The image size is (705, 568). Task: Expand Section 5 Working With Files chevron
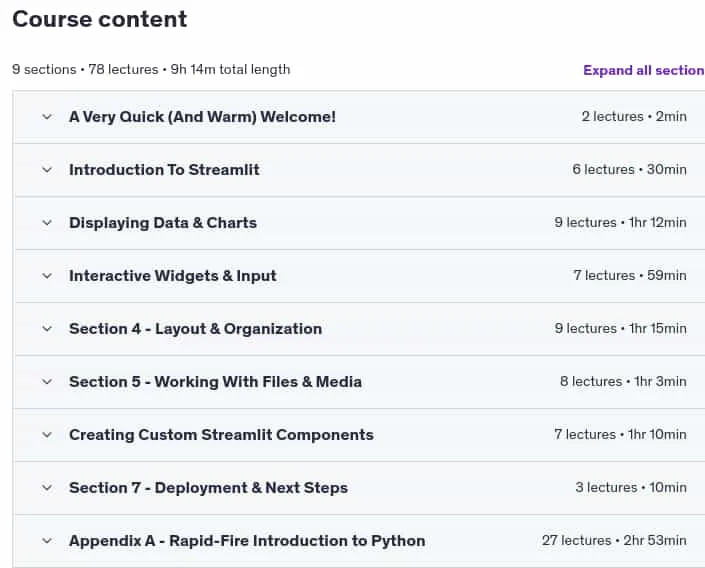47,382
